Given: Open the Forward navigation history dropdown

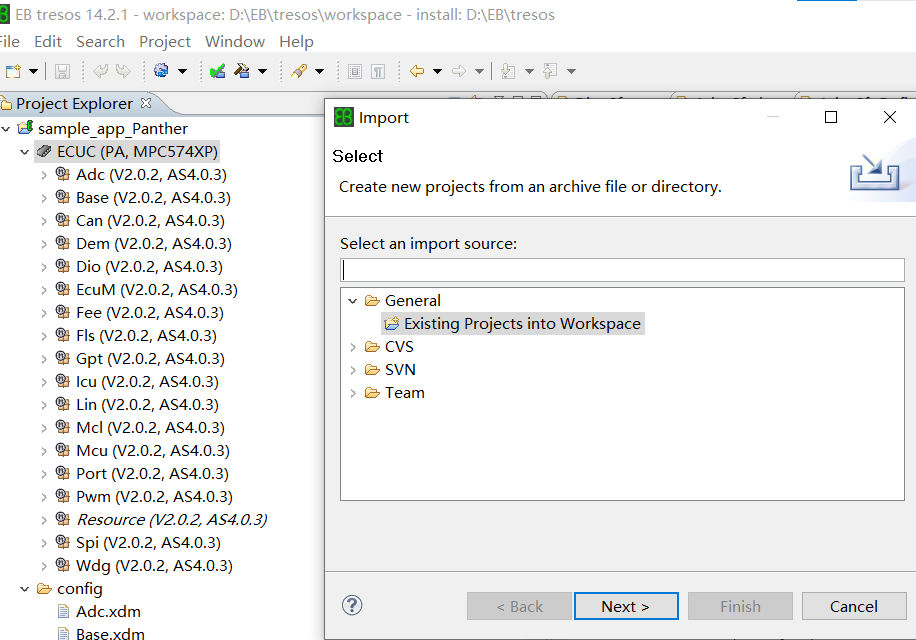Looking at the screenshot, I should pyautogui.click(x=479, y=72).
